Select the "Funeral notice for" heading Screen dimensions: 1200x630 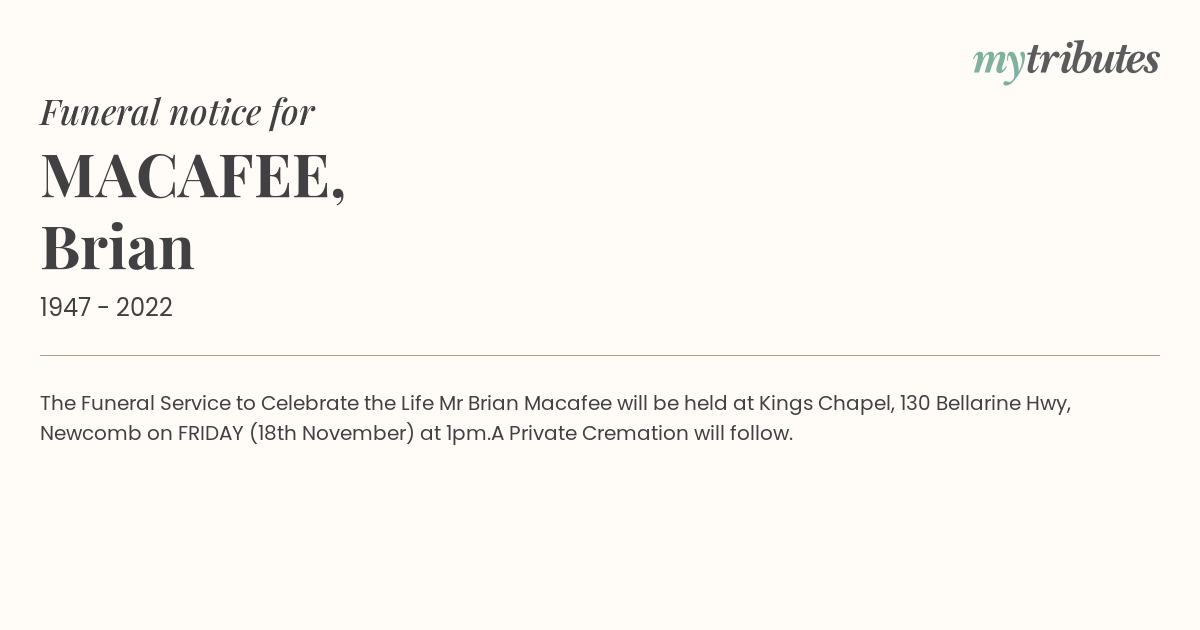pos(178,112)
